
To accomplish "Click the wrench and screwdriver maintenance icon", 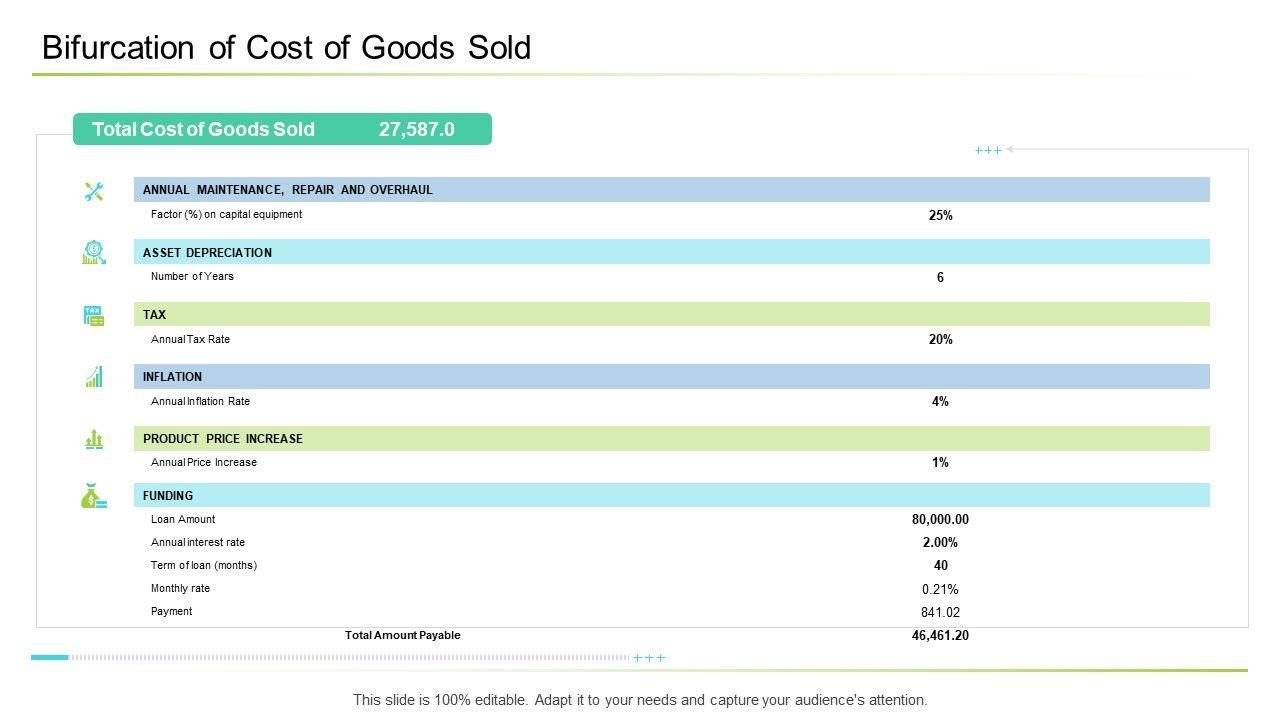I will pyautogui.click(x=94, y=191).
